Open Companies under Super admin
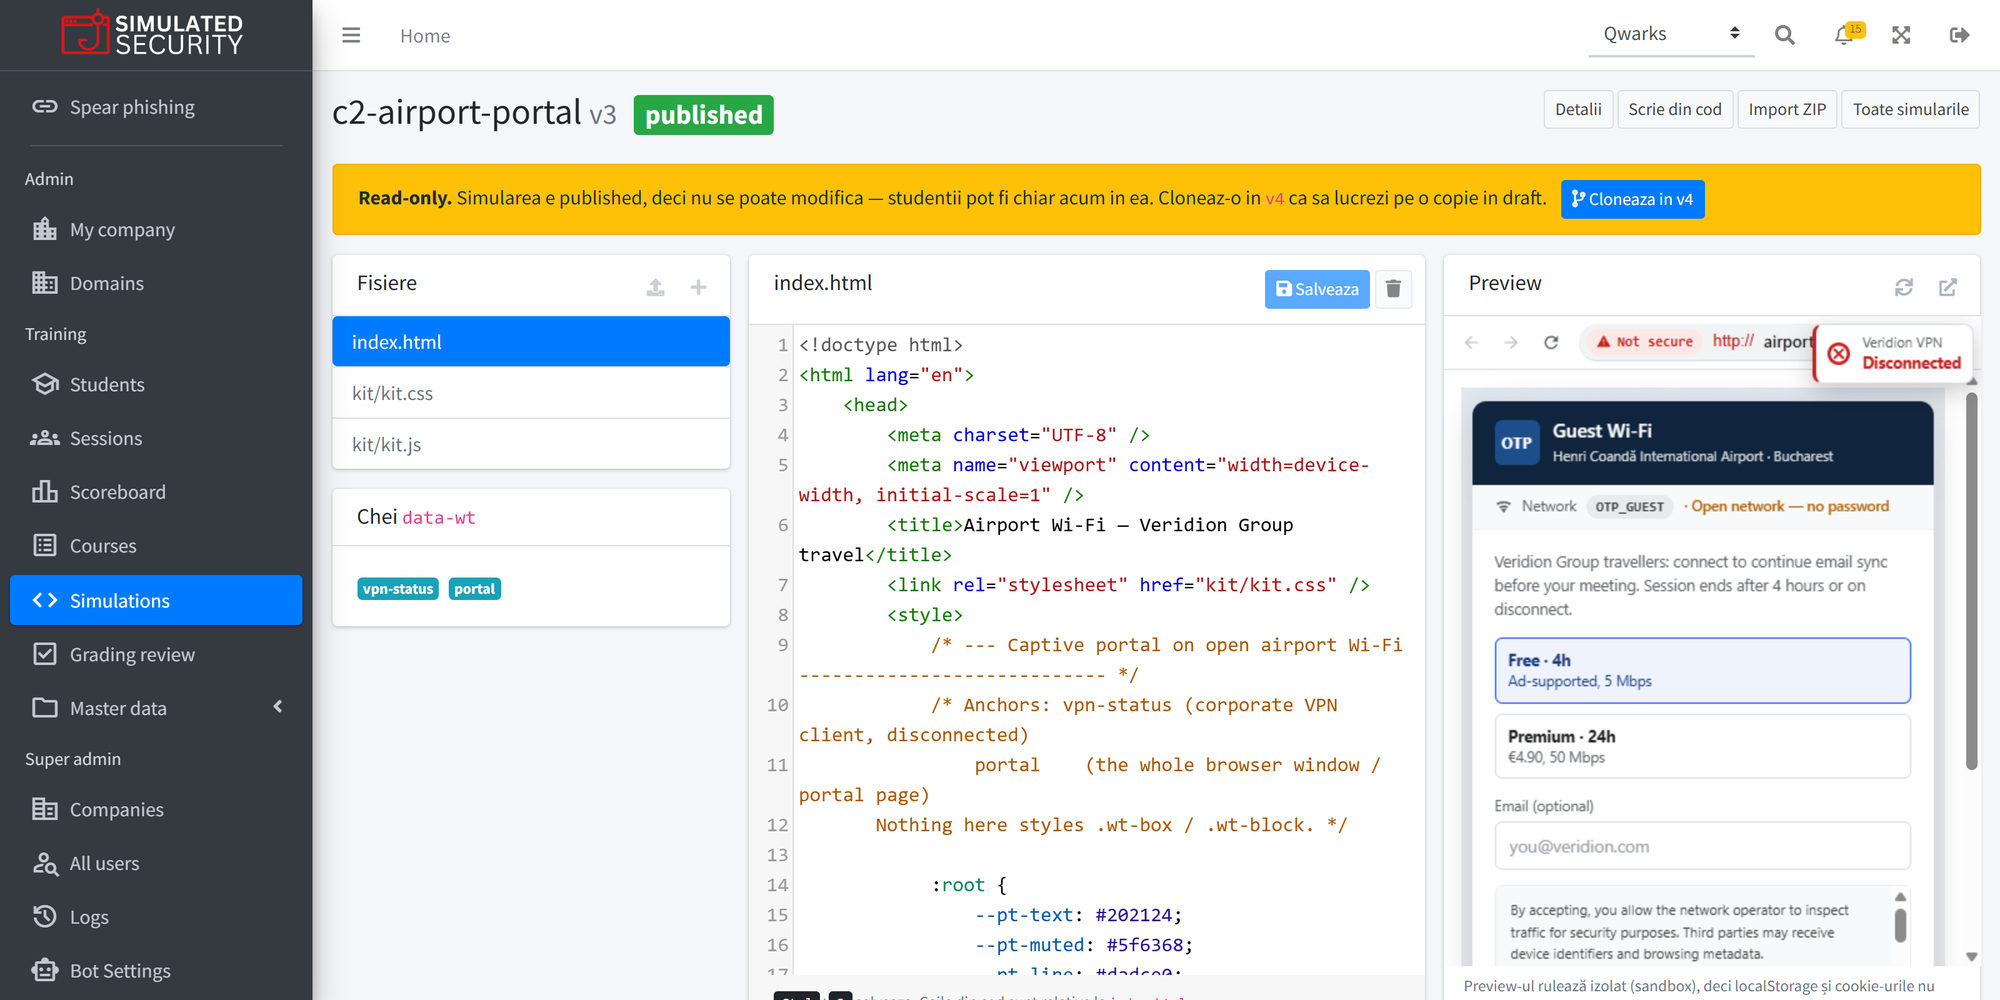 (x=156, y=810)
